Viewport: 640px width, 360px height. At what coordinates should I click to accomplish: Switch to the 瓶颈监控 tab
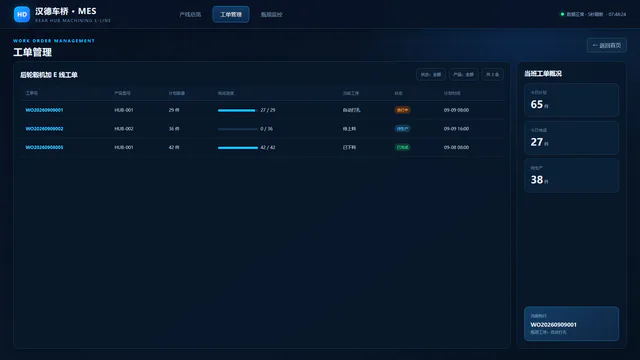pyautogui.click(x=271, y=14)
